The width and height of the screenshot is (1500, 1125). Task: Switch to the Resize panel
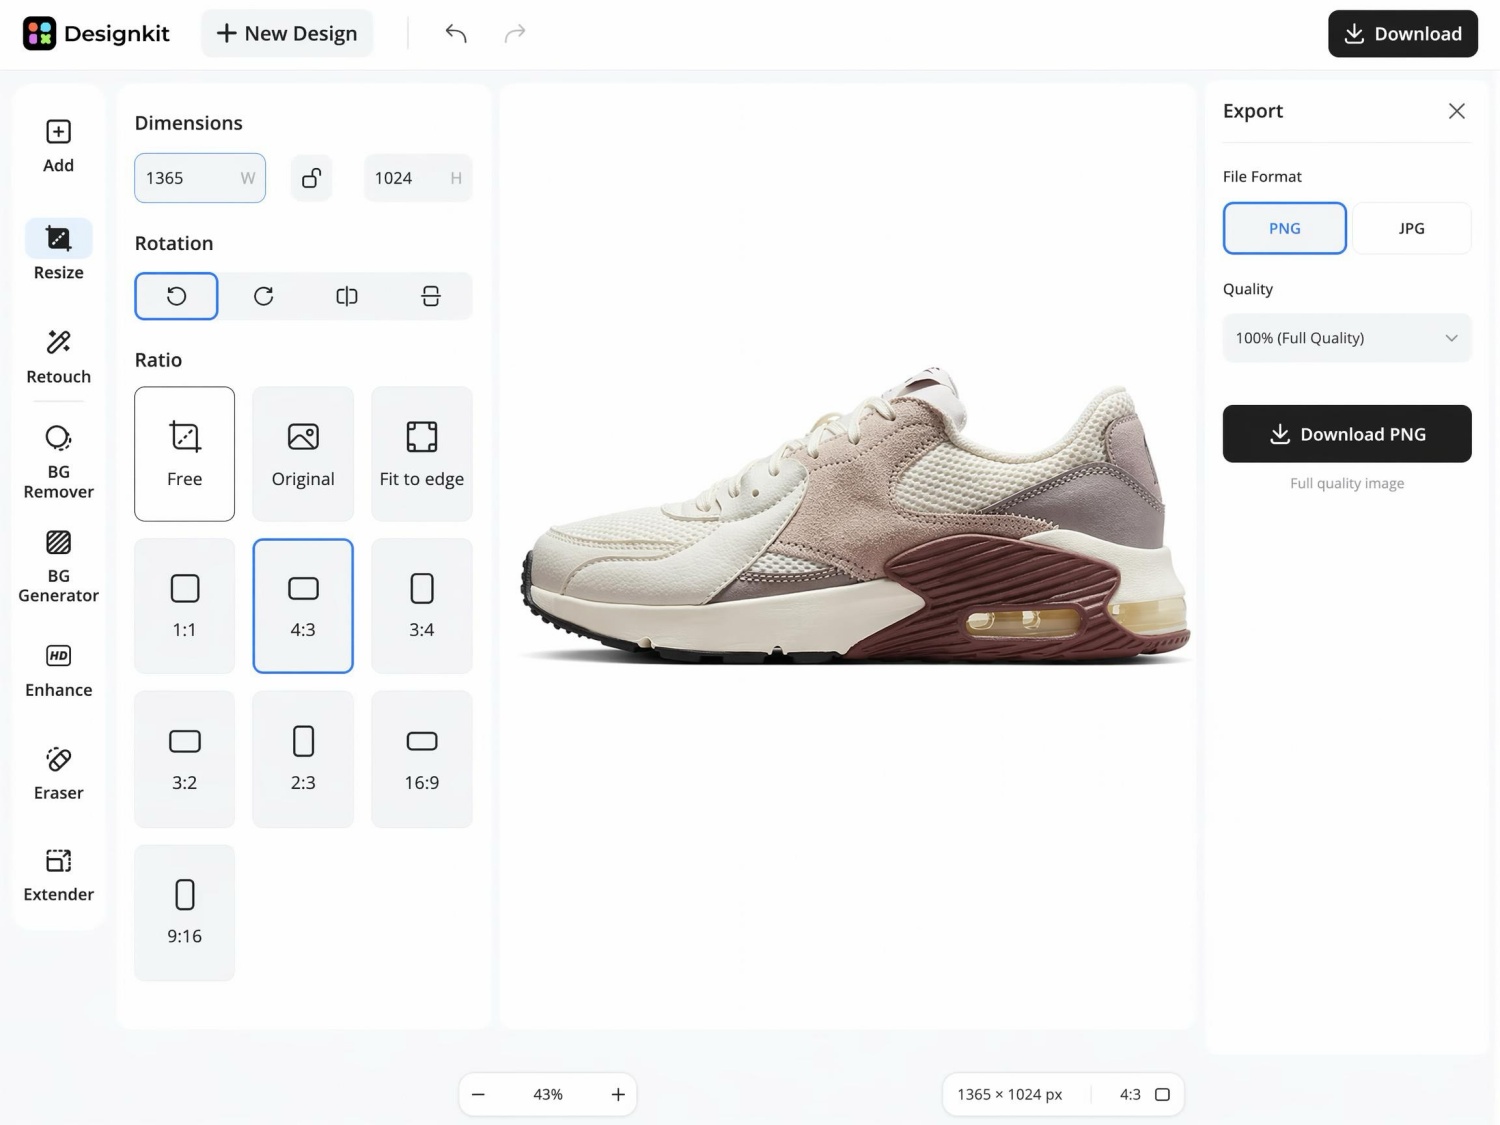(x=58, y=251)
